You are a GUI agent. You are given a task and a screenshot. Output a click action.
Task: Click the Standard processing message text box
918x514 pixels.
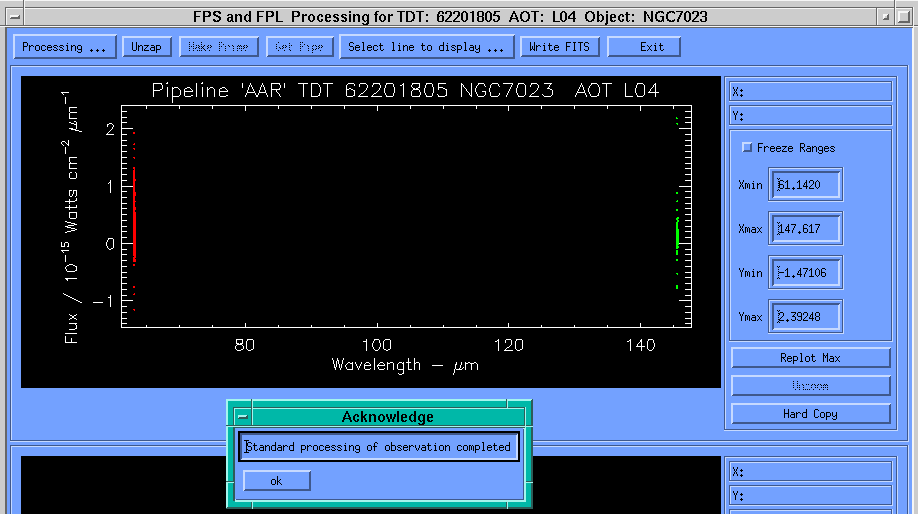click(379, 447)
